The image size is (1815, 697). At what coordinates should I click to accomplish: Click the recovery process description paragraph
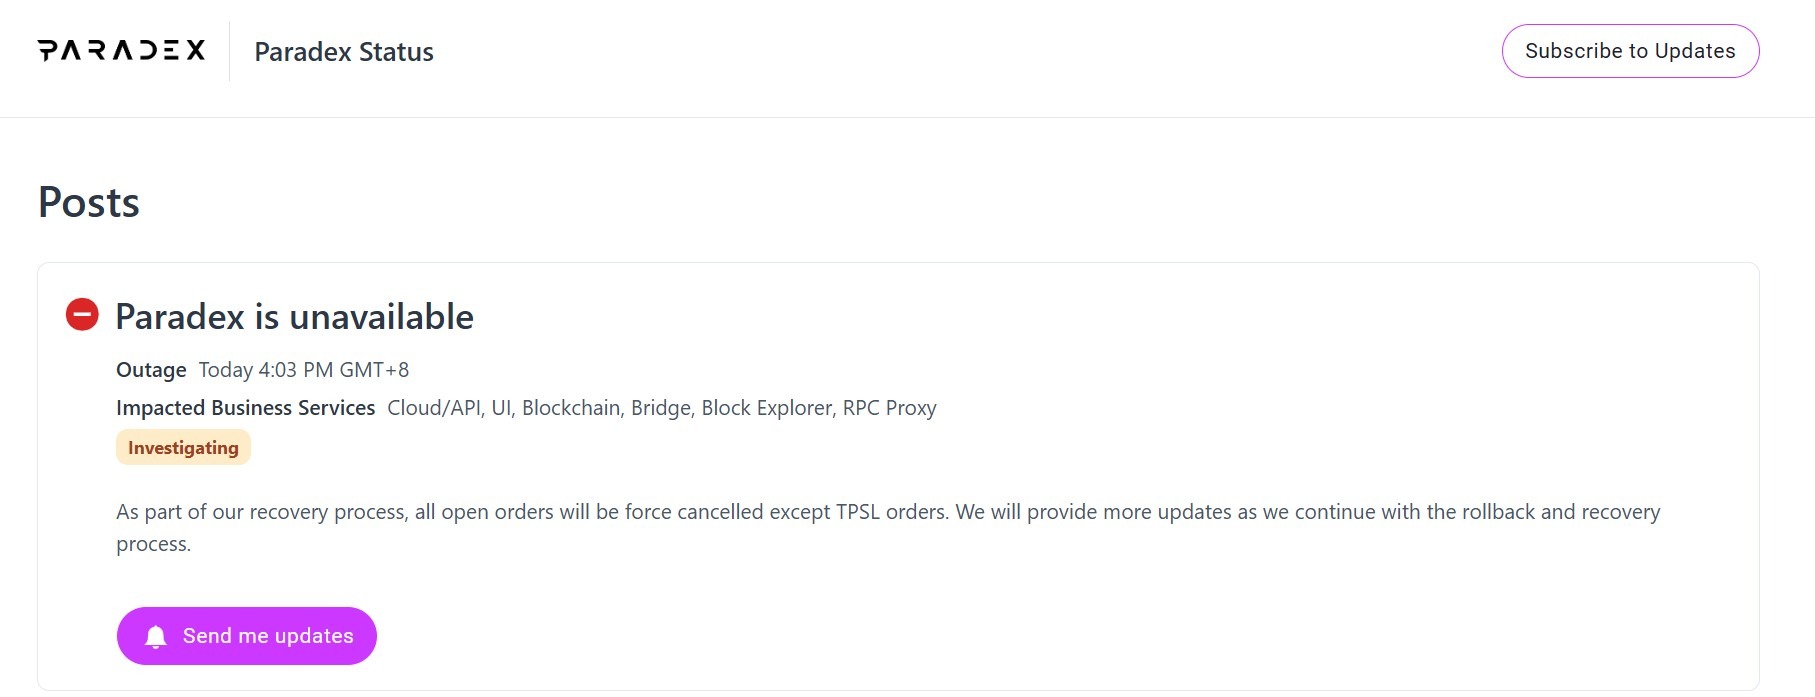click(887, 513)
